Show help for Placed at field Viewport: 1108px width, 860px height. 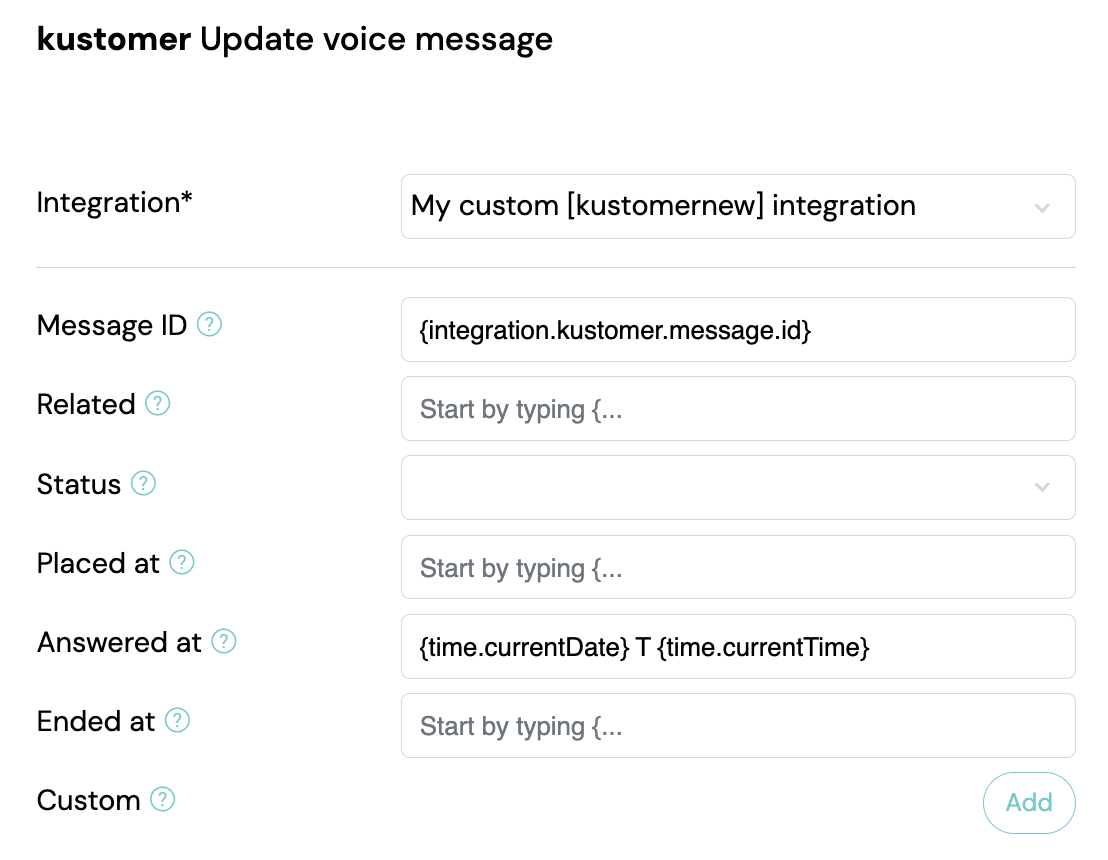(182, 562)
